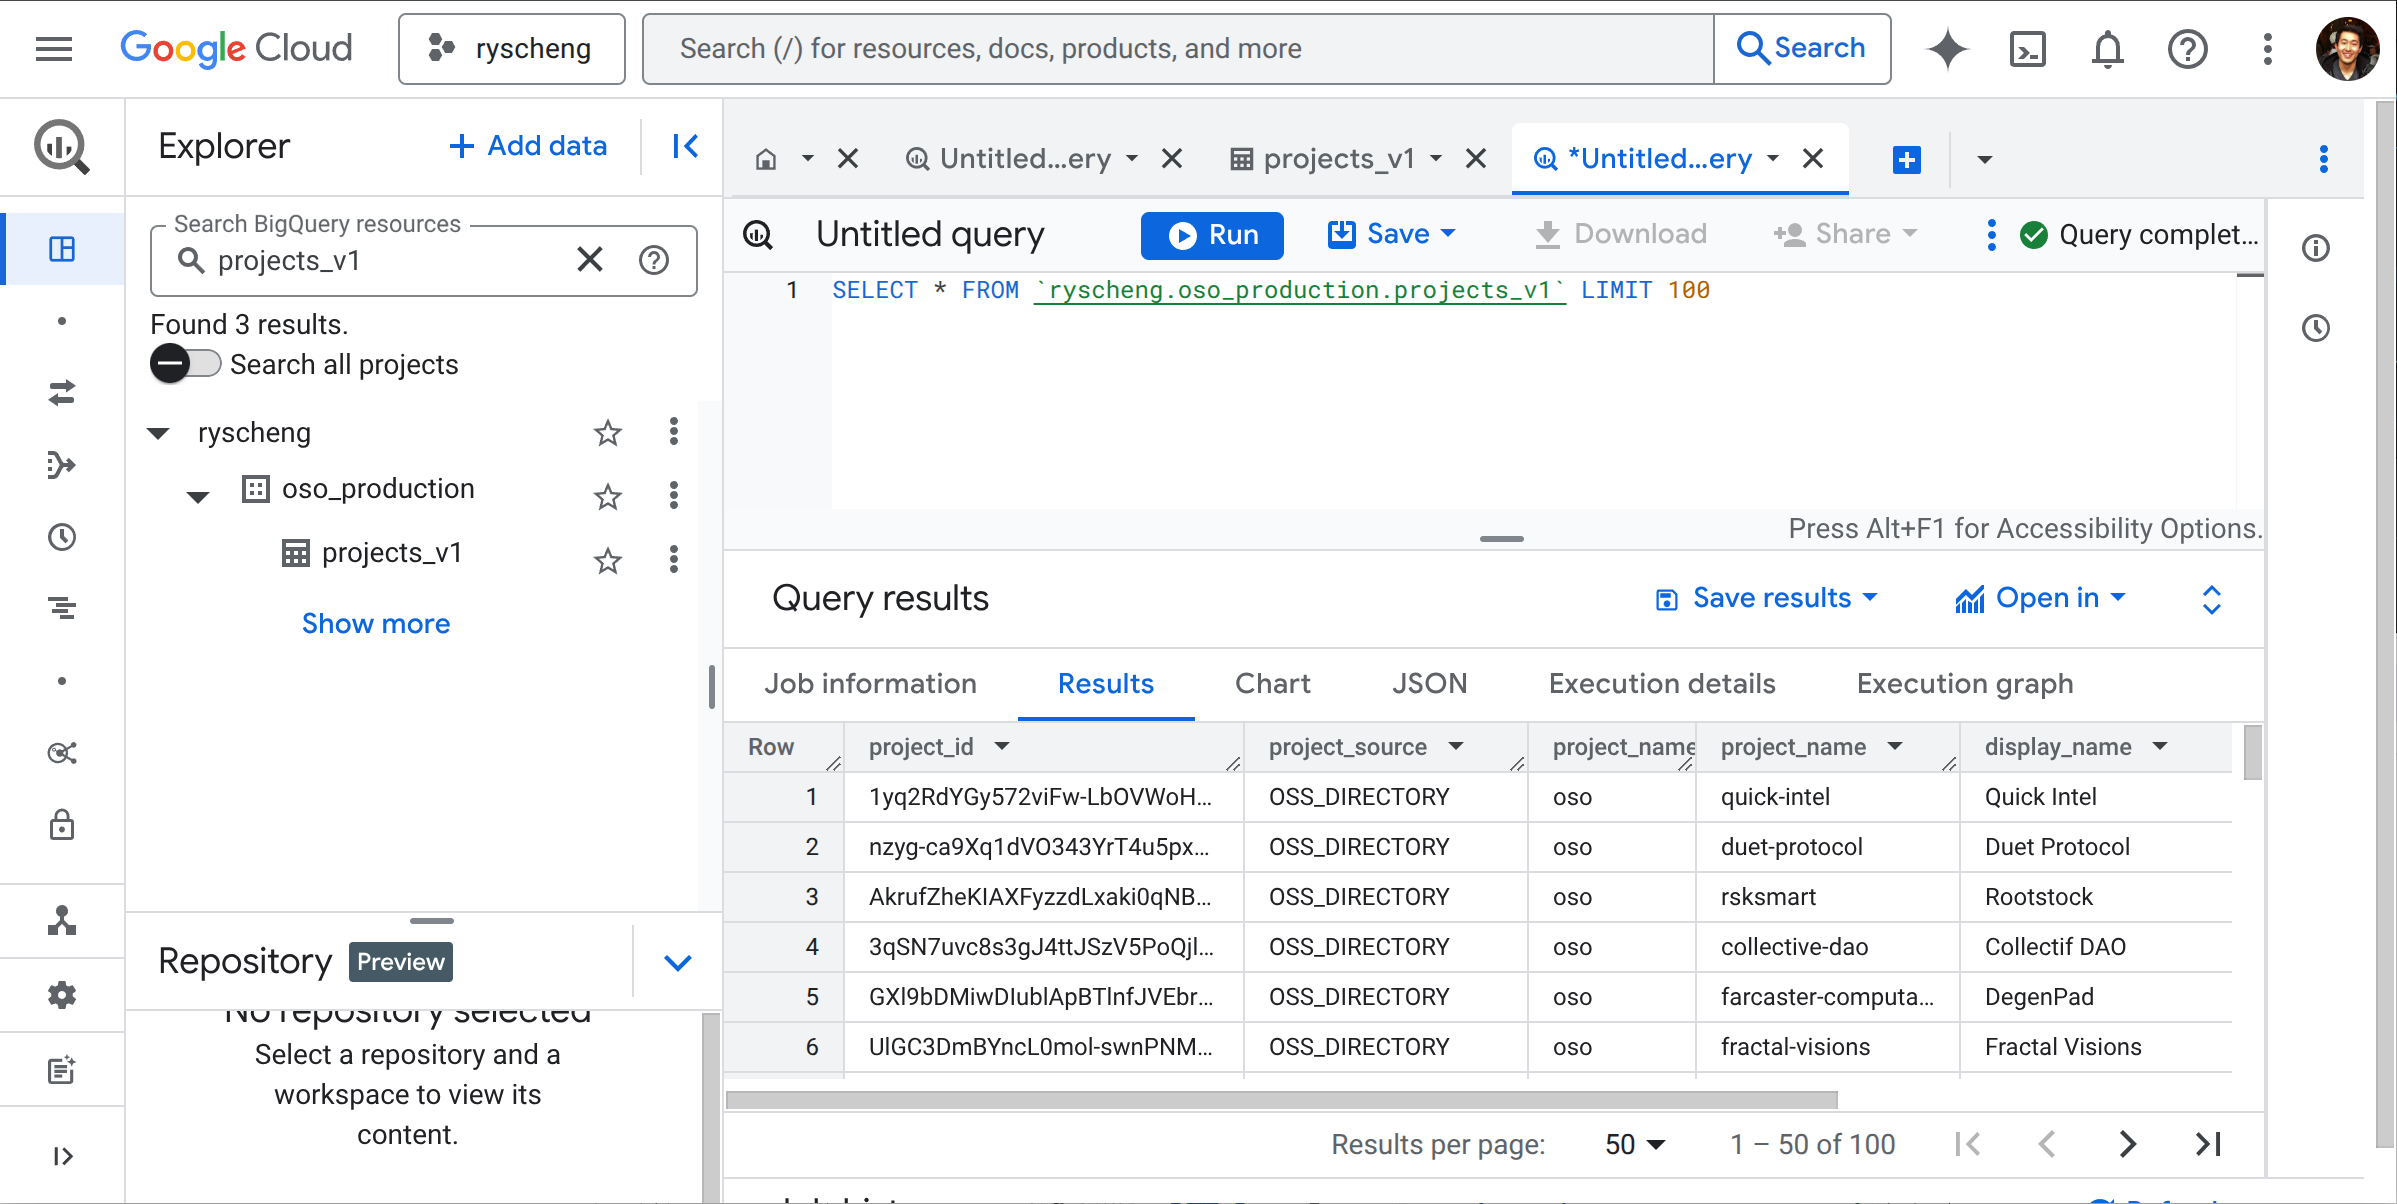The height and width of the screenshot is (1204, 2397).
Task: Clear the projects_v1 search field with the X
Action: (589, 260)
